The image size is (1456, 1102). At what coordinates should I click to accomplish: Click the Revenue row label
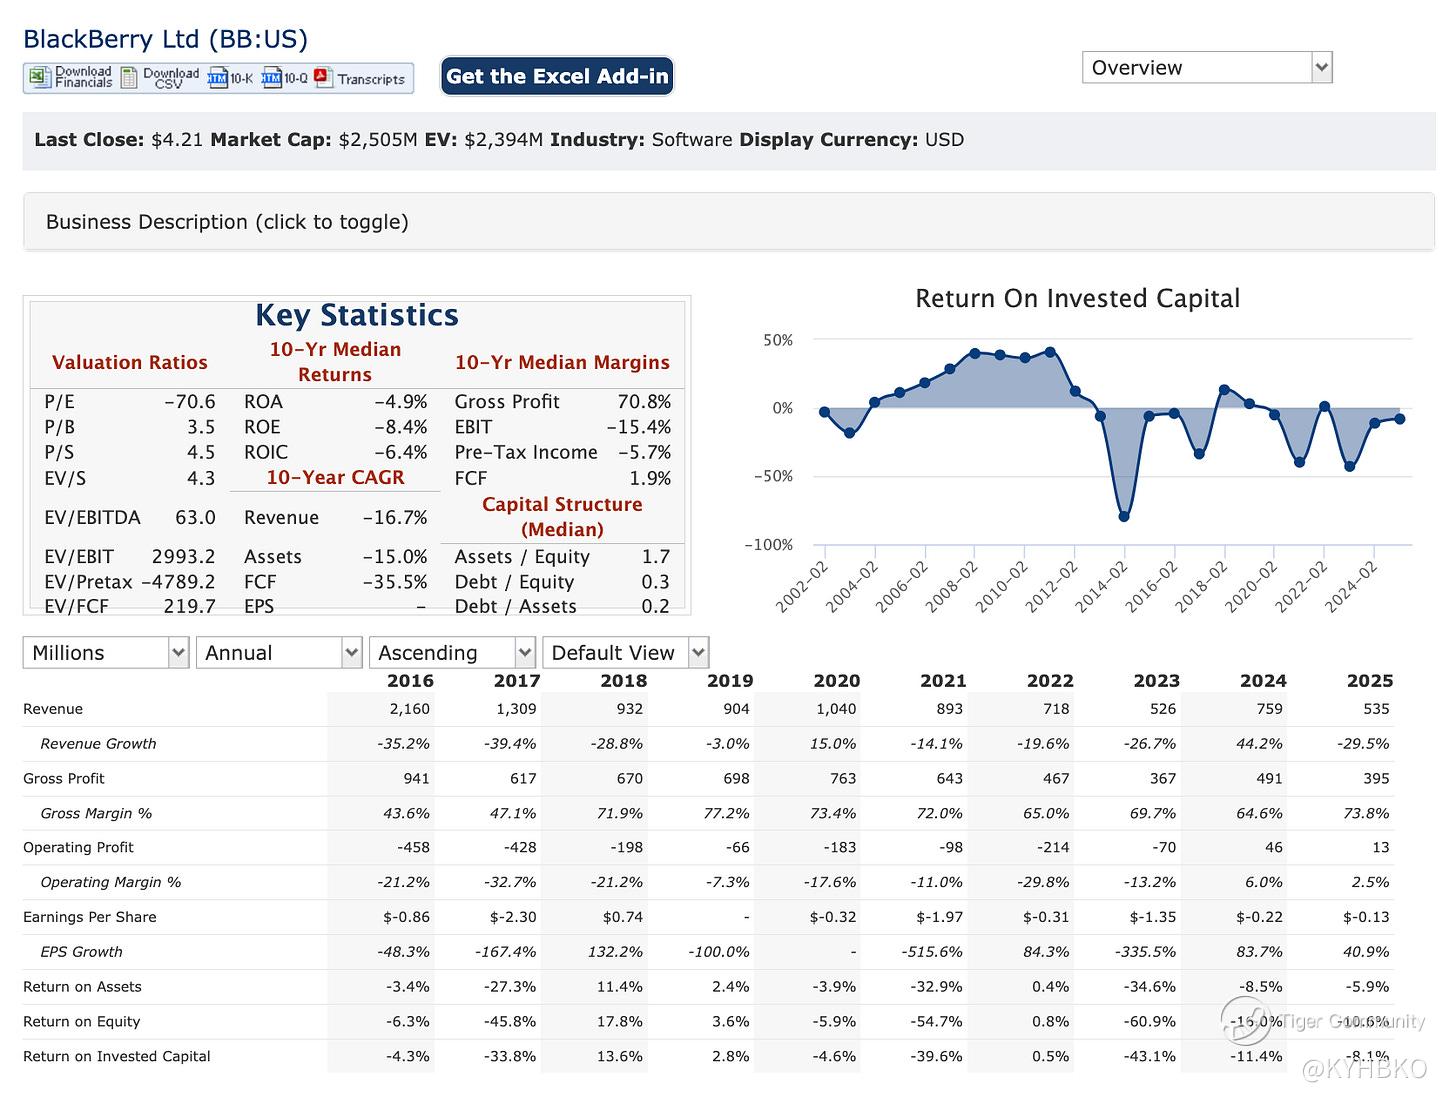pos(53,709)
